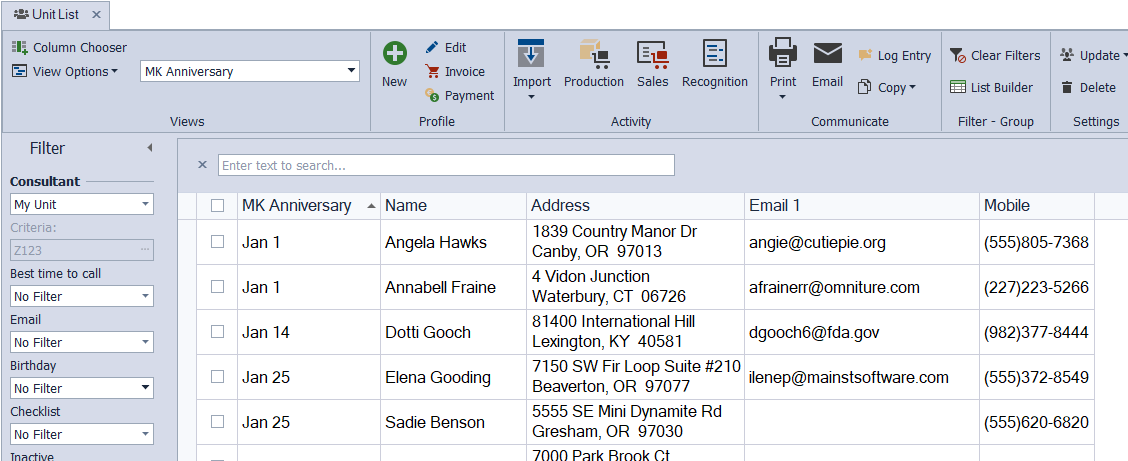Open the View Options menu
The width and height of the screenshot is (1128, 461).
(x=65, y=71)
